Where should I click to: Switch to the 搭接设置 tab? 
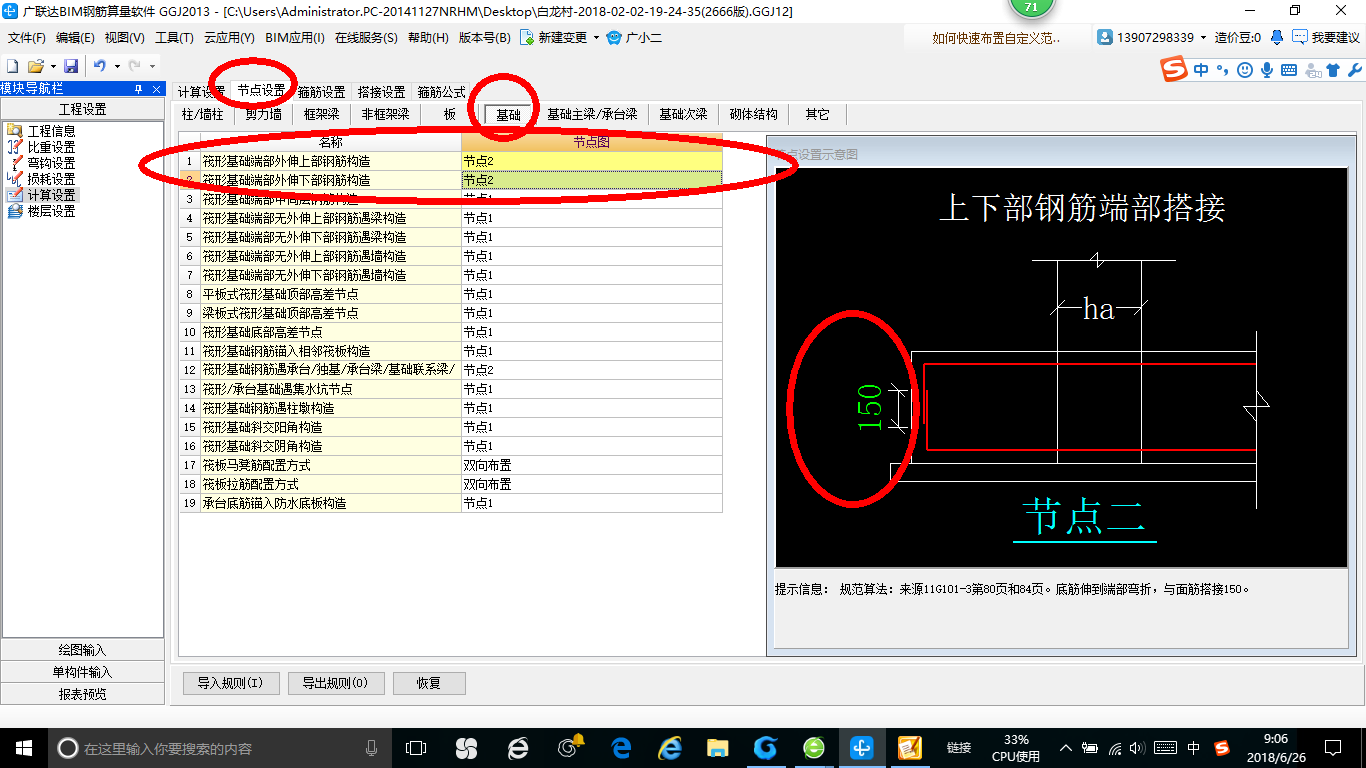coord(381,92)
